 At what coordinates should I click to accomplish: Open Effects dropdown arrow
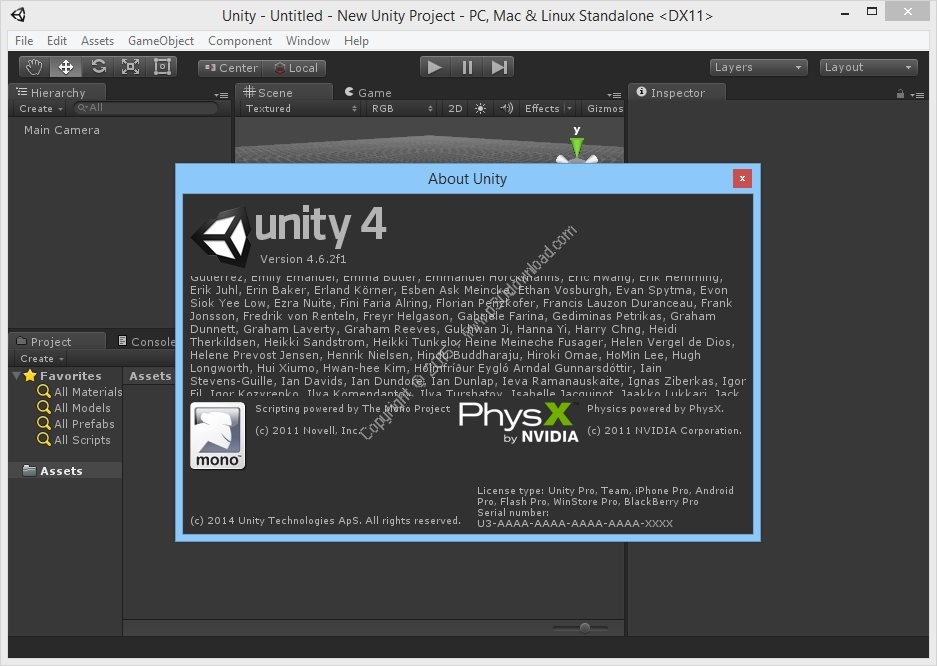(x=569, y=109)
